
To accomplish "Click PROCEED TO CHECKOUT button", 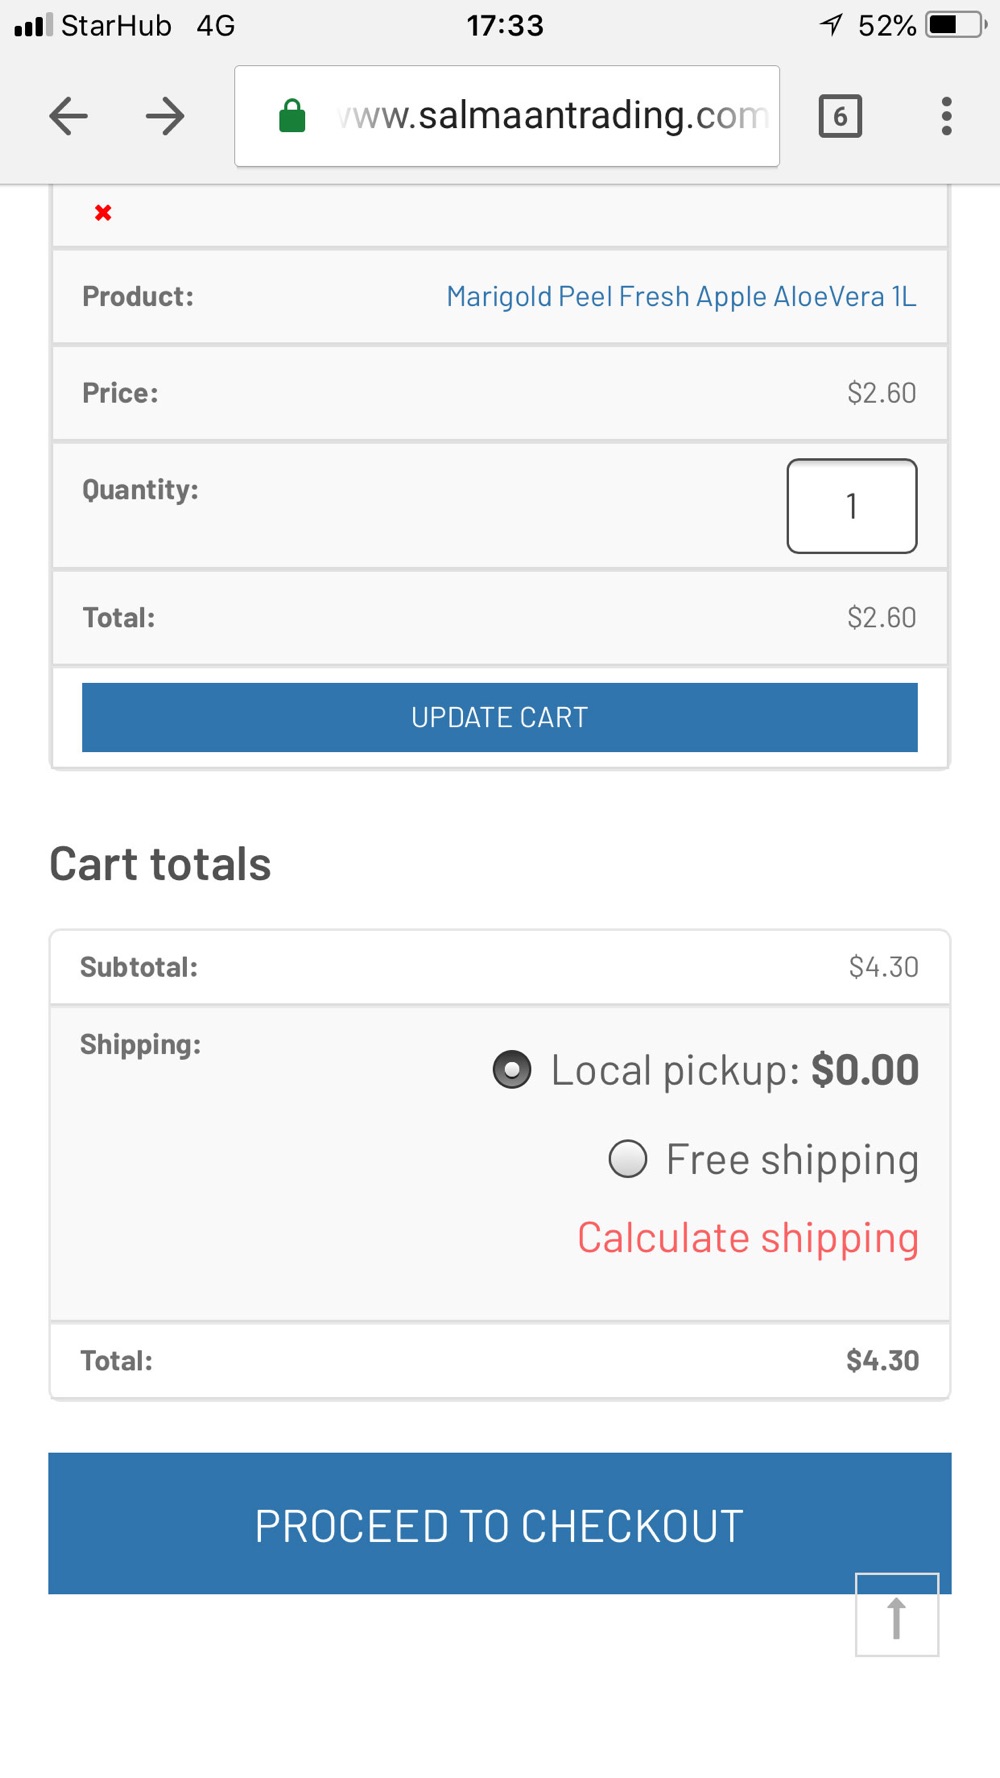I will (500, 1523).
